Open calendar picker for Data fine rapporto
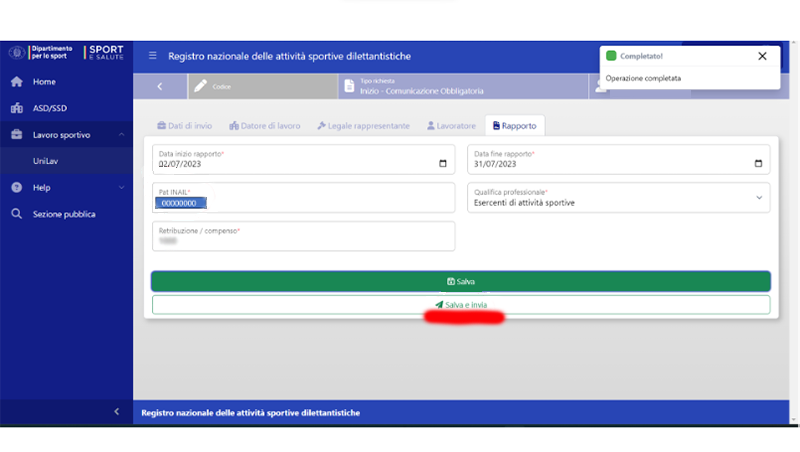This screenshot has height=452, width=800. tap(758, 163)
